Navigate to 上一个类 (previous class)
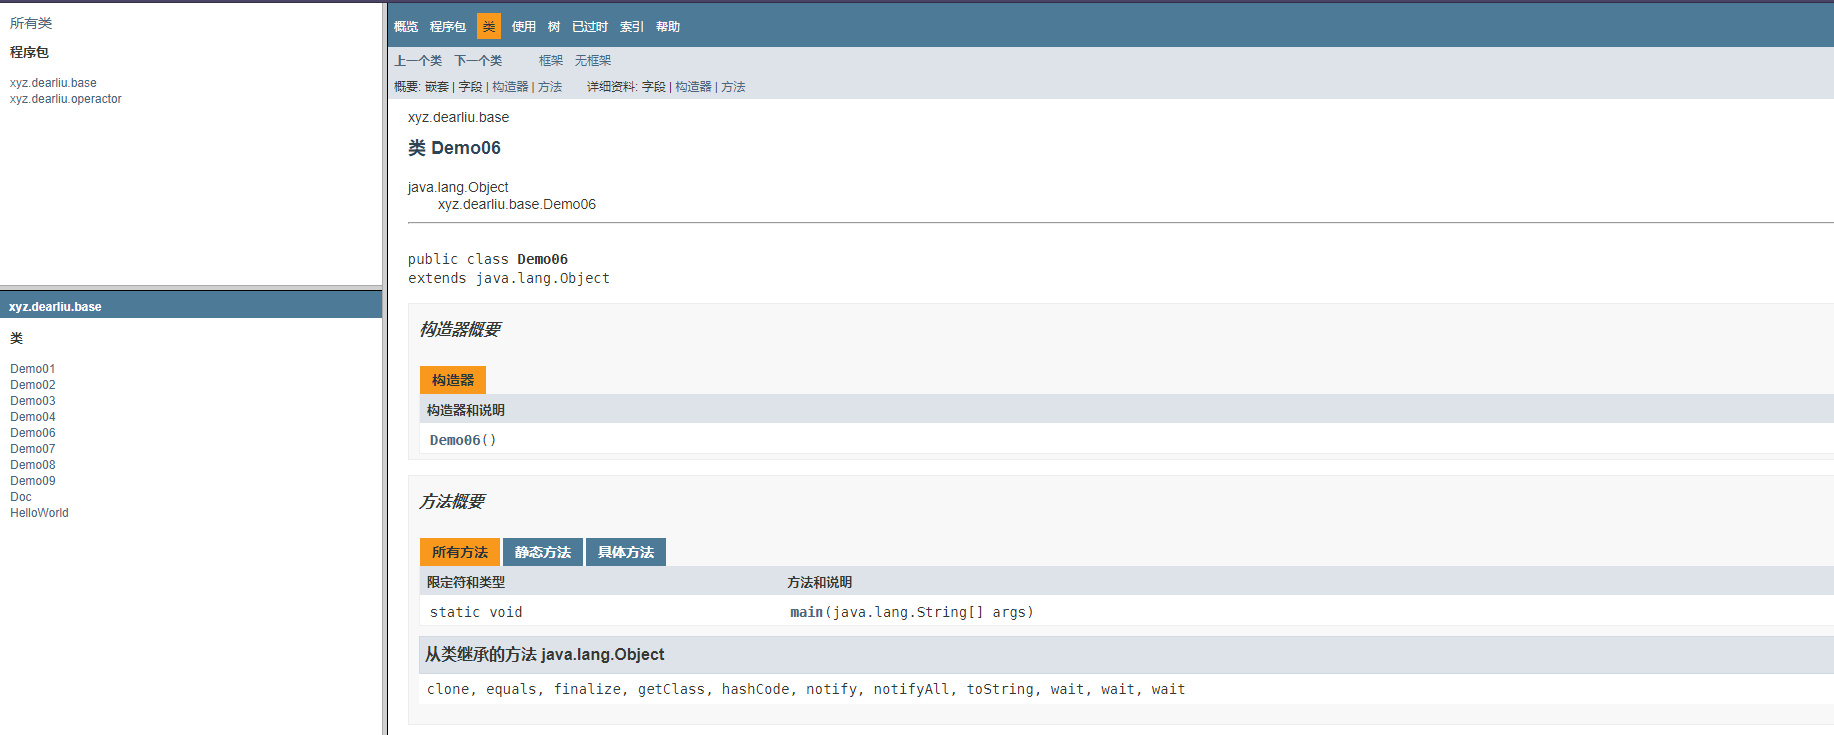Screen dimensions: 1834x735 [x=418, y=61]
